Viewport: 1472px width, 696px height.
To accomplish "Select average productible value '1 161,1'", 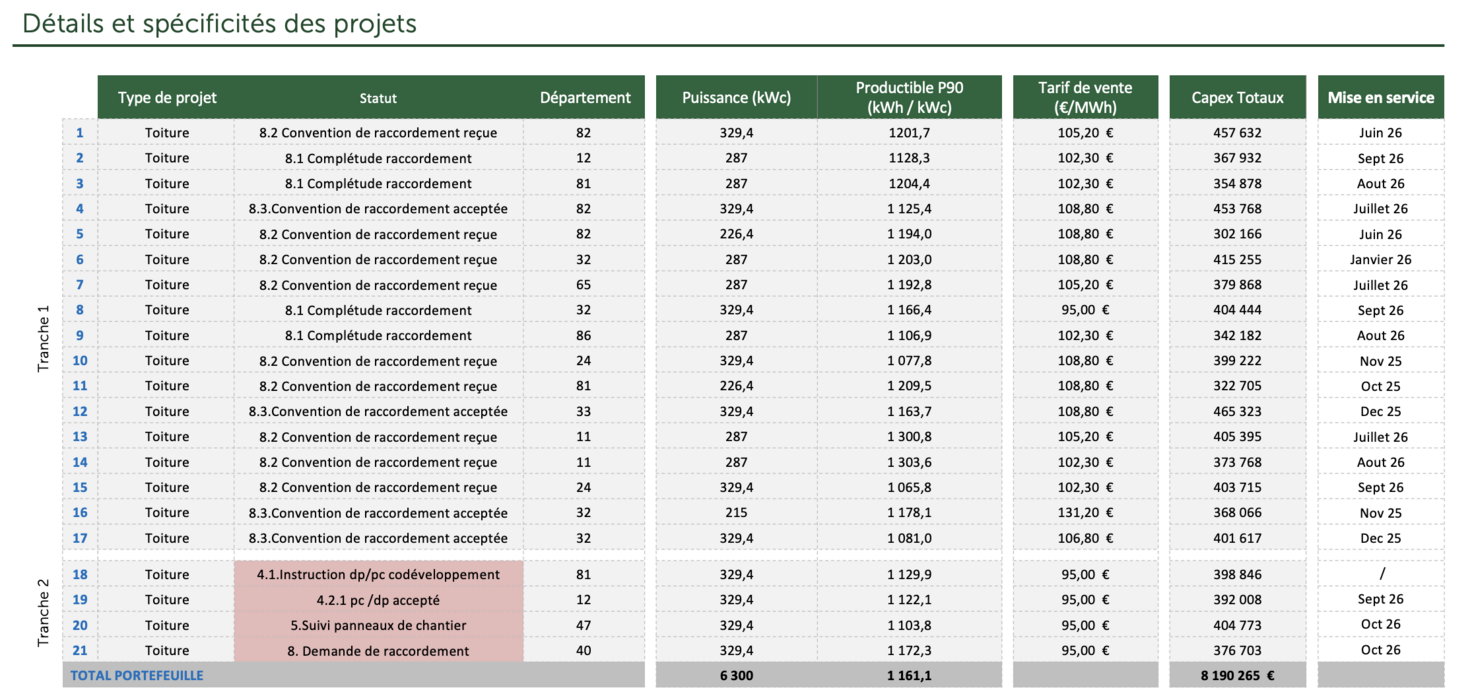I will coord(909,675).
